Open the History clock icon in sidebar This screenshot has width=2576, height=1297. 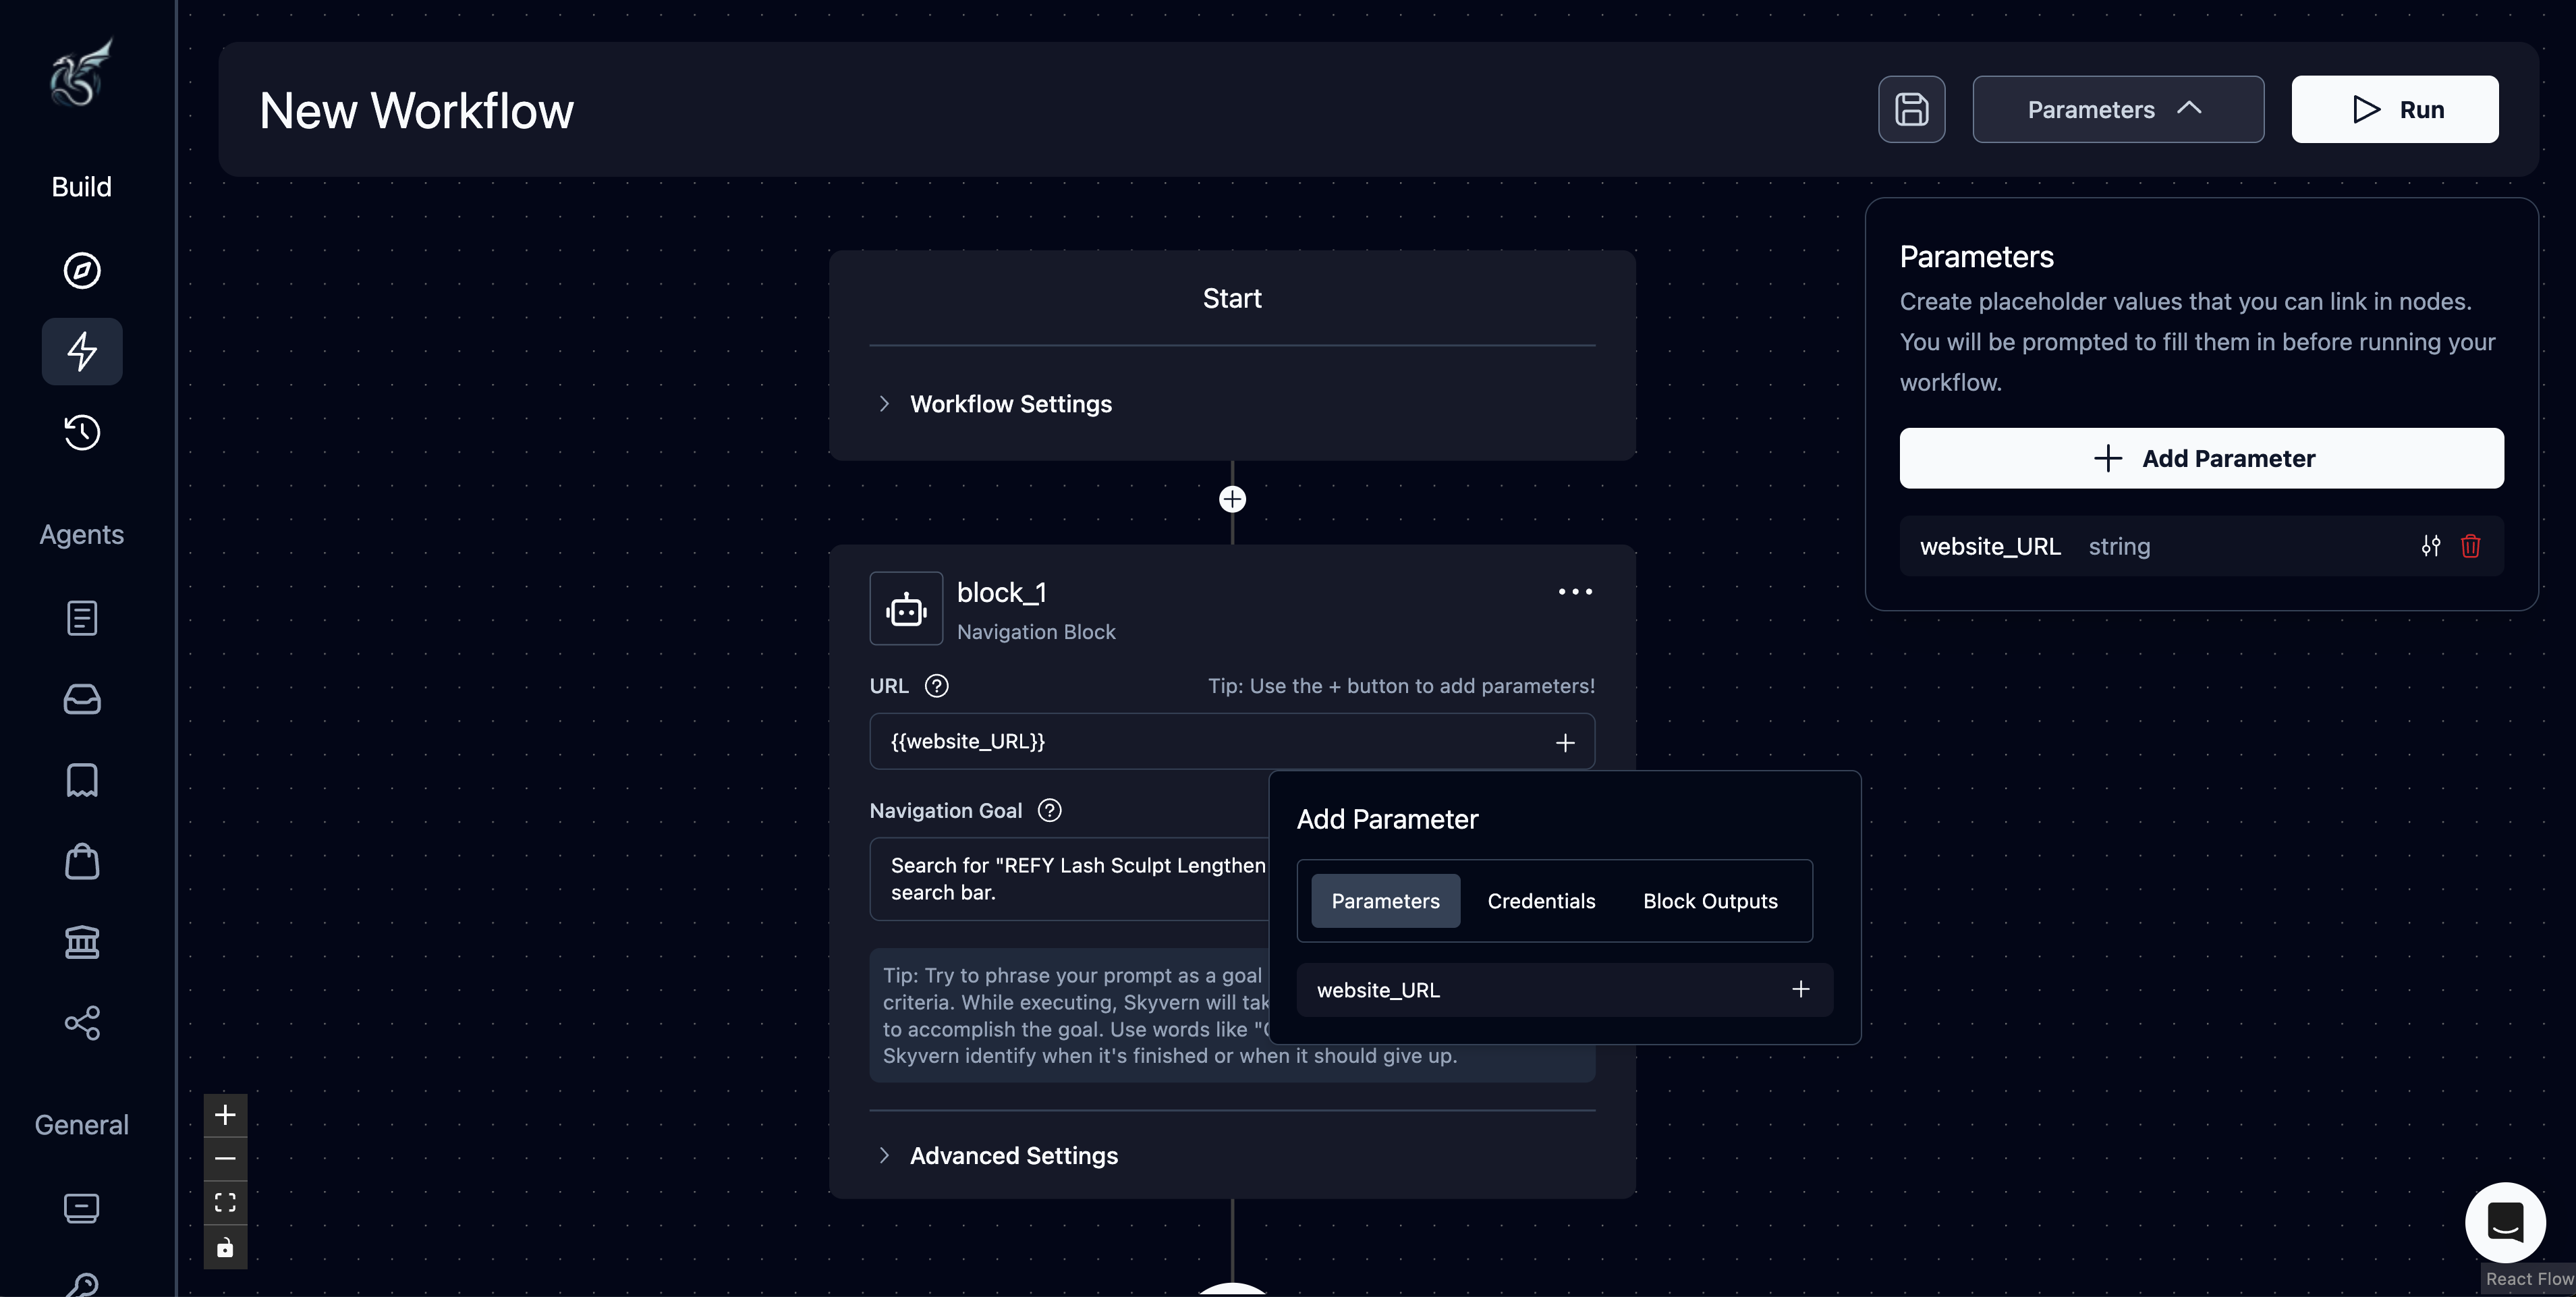[82, 432]
